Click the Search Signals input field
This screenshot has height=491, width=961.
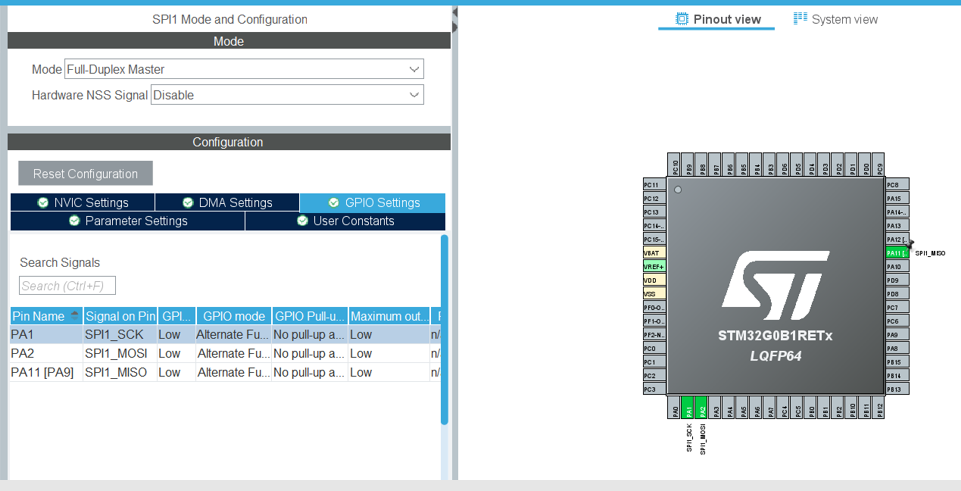click(x=67, y=286)
